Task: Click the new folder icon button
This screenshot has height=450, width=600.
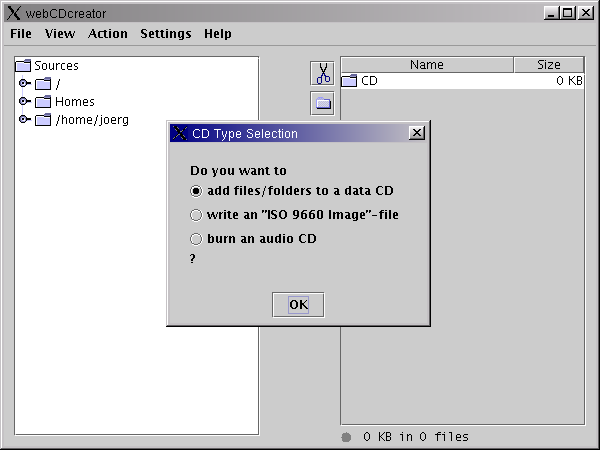Action: coord(322,103)
